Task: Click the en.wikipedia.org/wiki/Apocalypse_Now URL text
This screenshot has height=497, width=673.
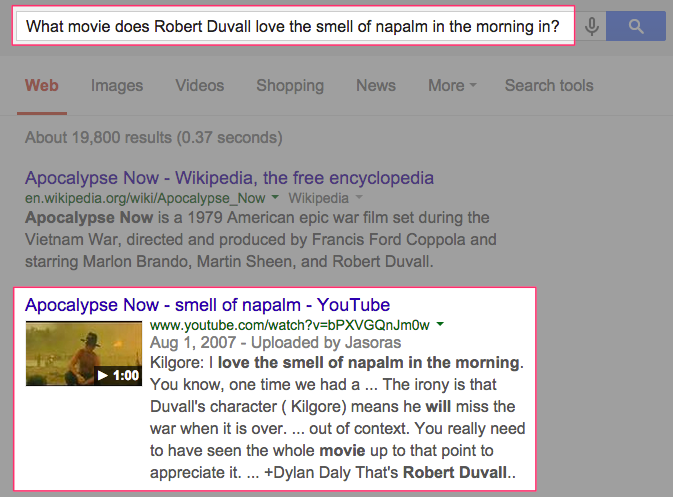Action: tap(145, 198)
